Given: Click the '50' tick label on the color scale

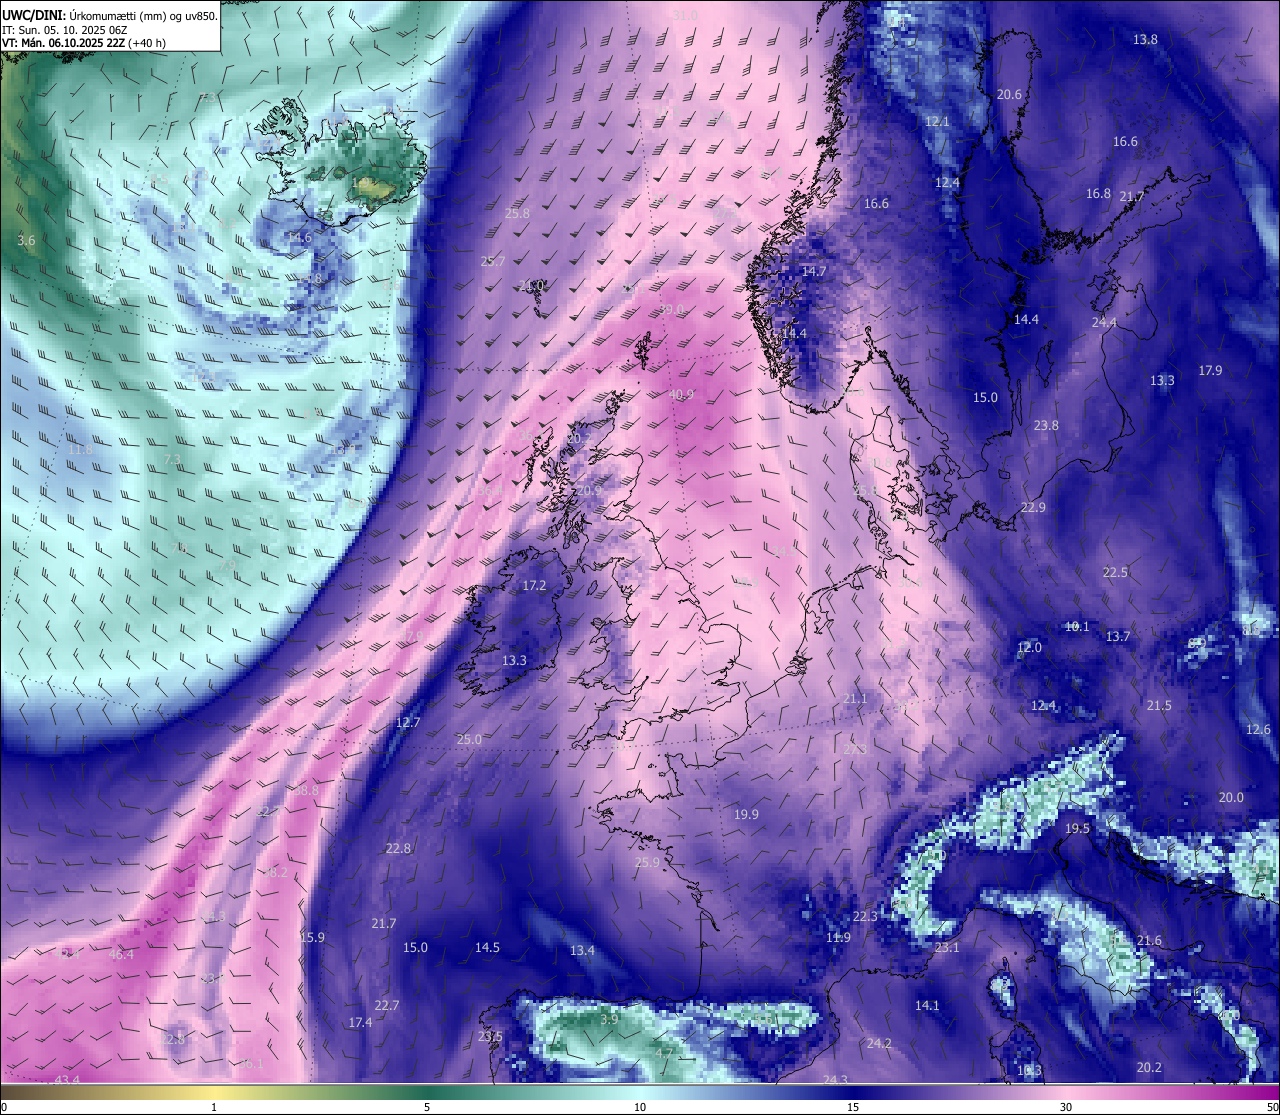Looking at the screenshot, I should (x=1271, y=1107).
